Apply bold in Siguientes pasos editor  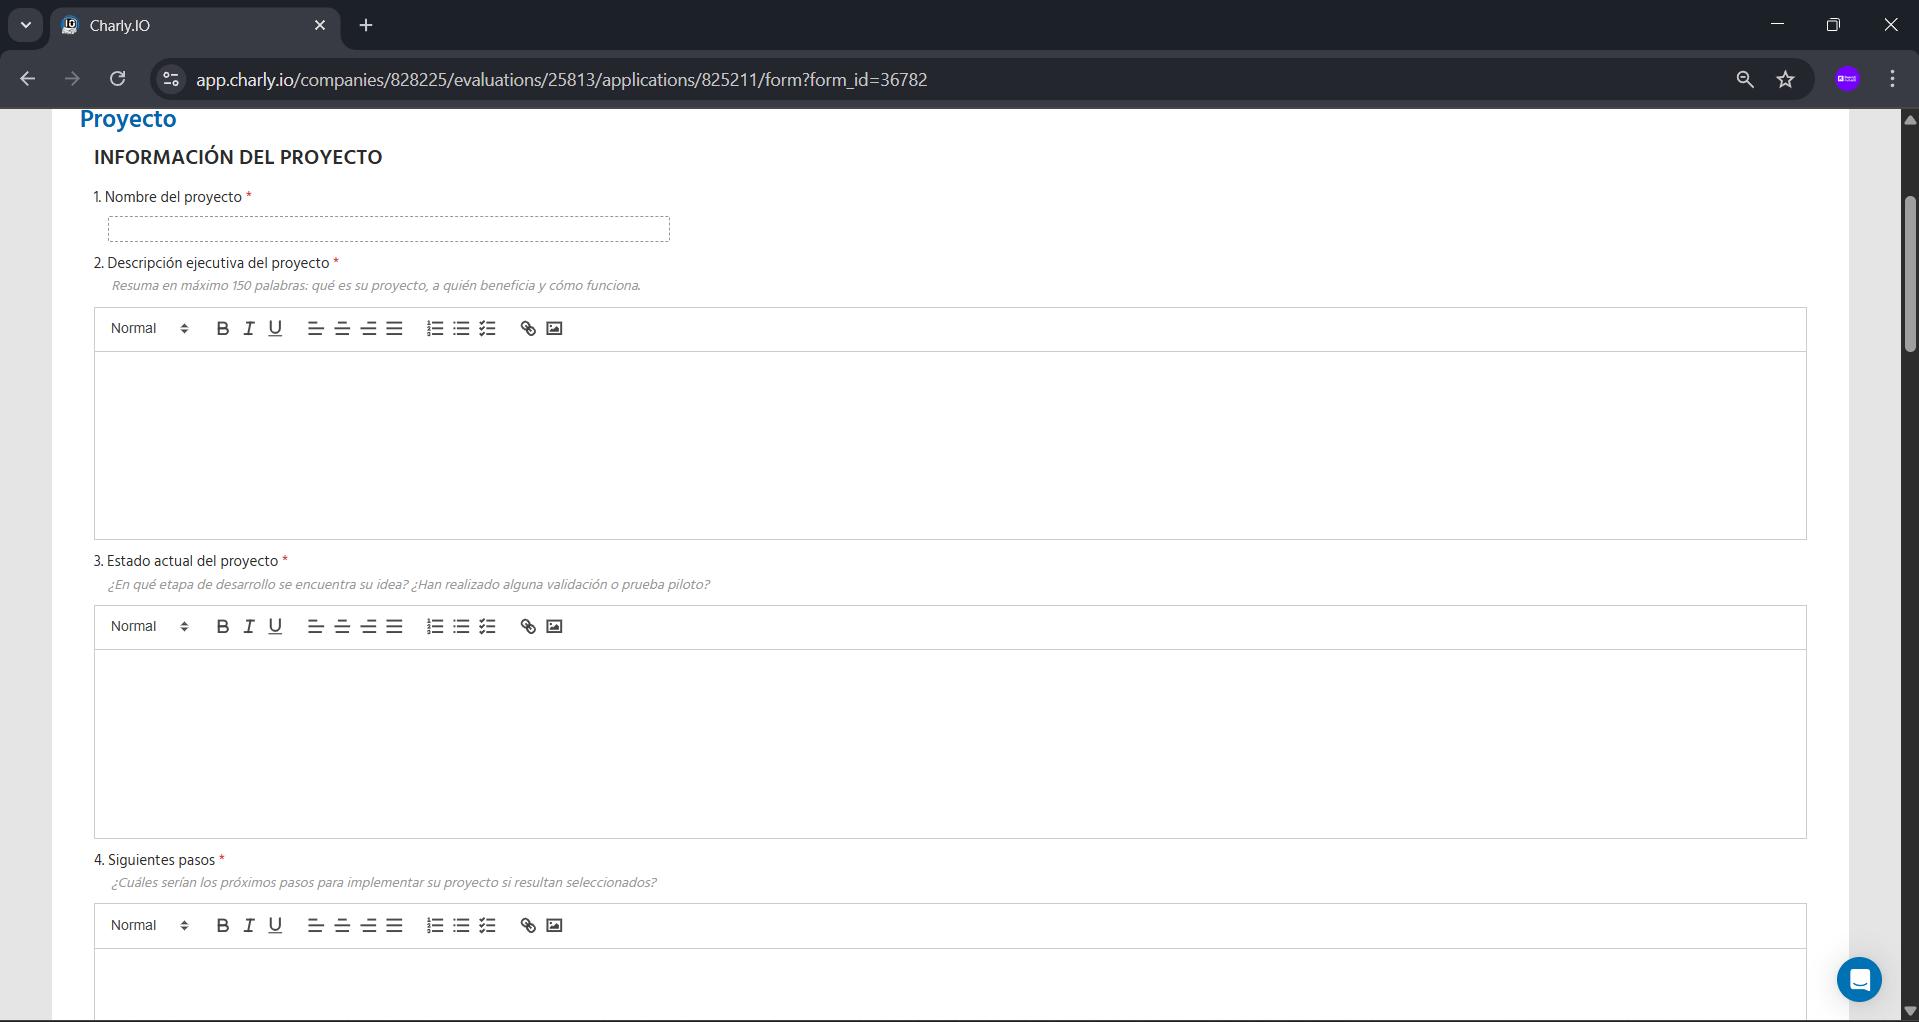coord(222,925)
